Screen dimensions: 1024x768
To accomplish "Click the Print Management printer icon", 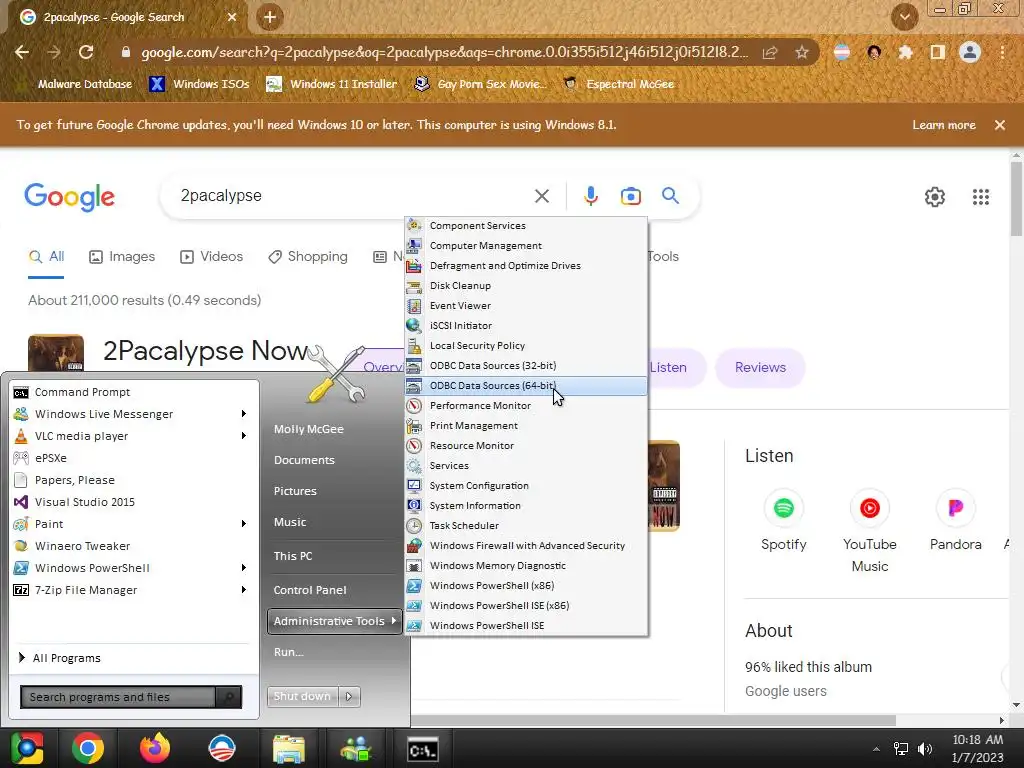I will tap(414, 426).
